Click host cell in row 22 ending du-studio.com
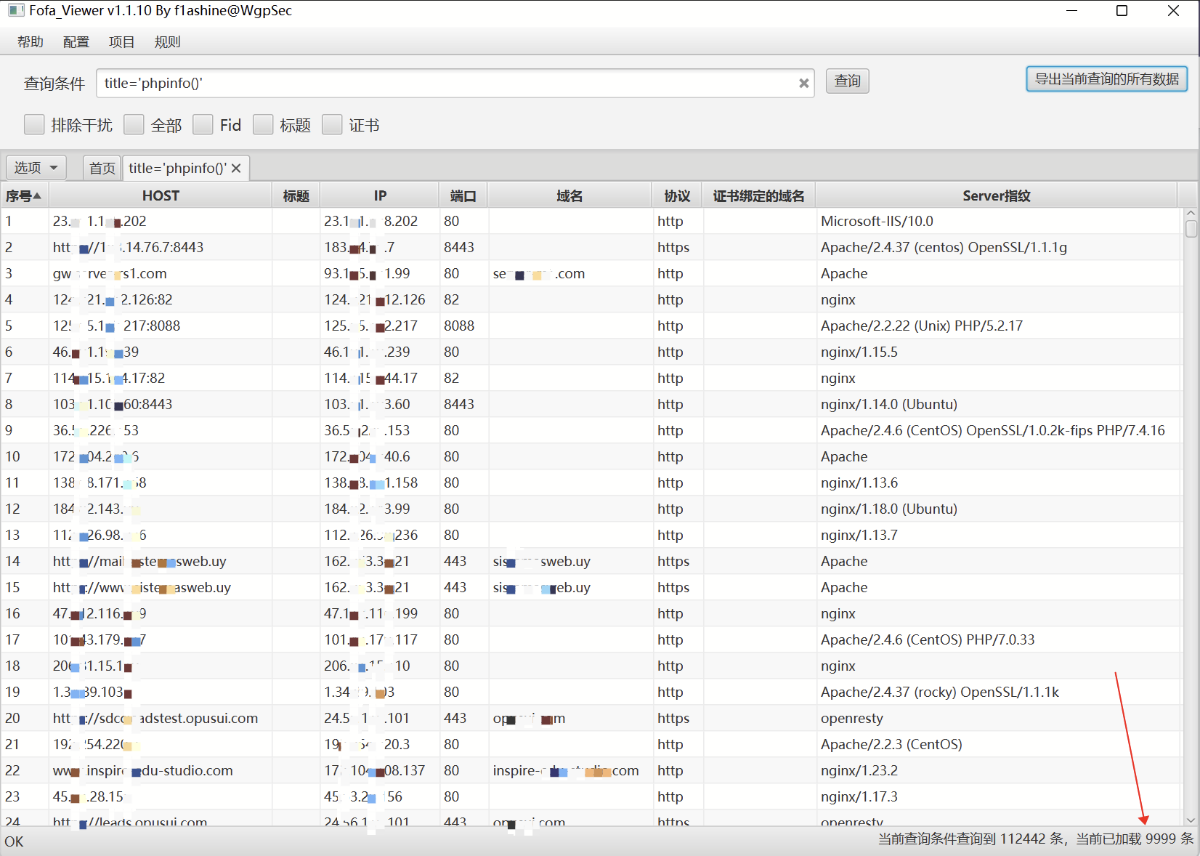This screenshot has width=1200, height=856. 160,770
